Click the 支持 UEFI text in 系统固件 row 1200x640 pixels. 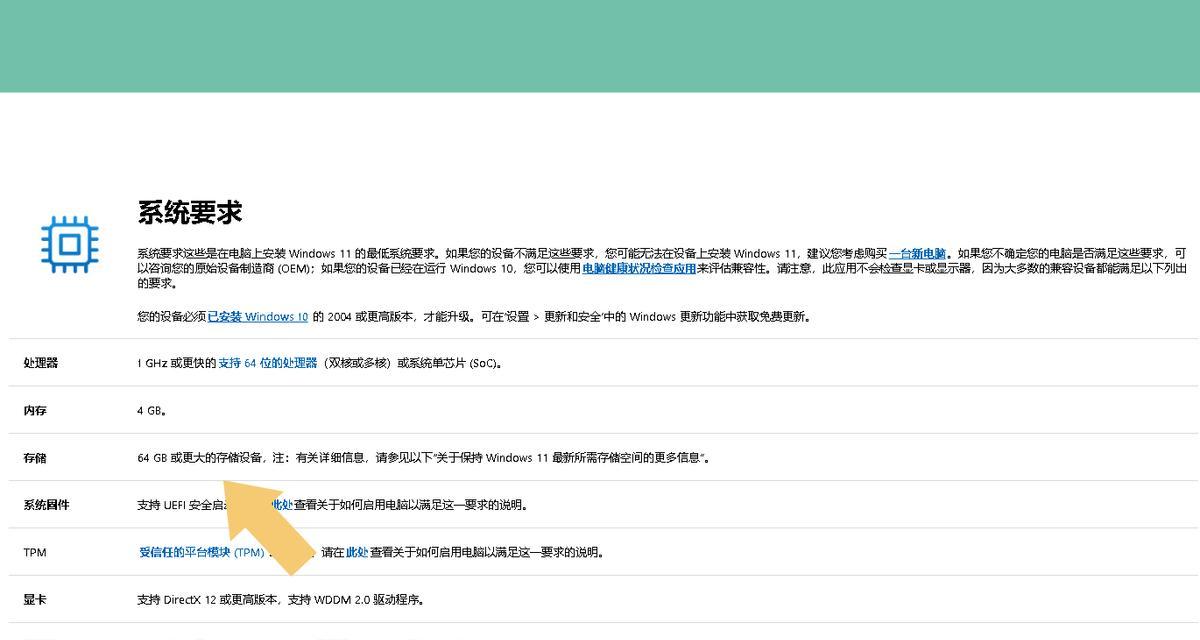[163, 505]
